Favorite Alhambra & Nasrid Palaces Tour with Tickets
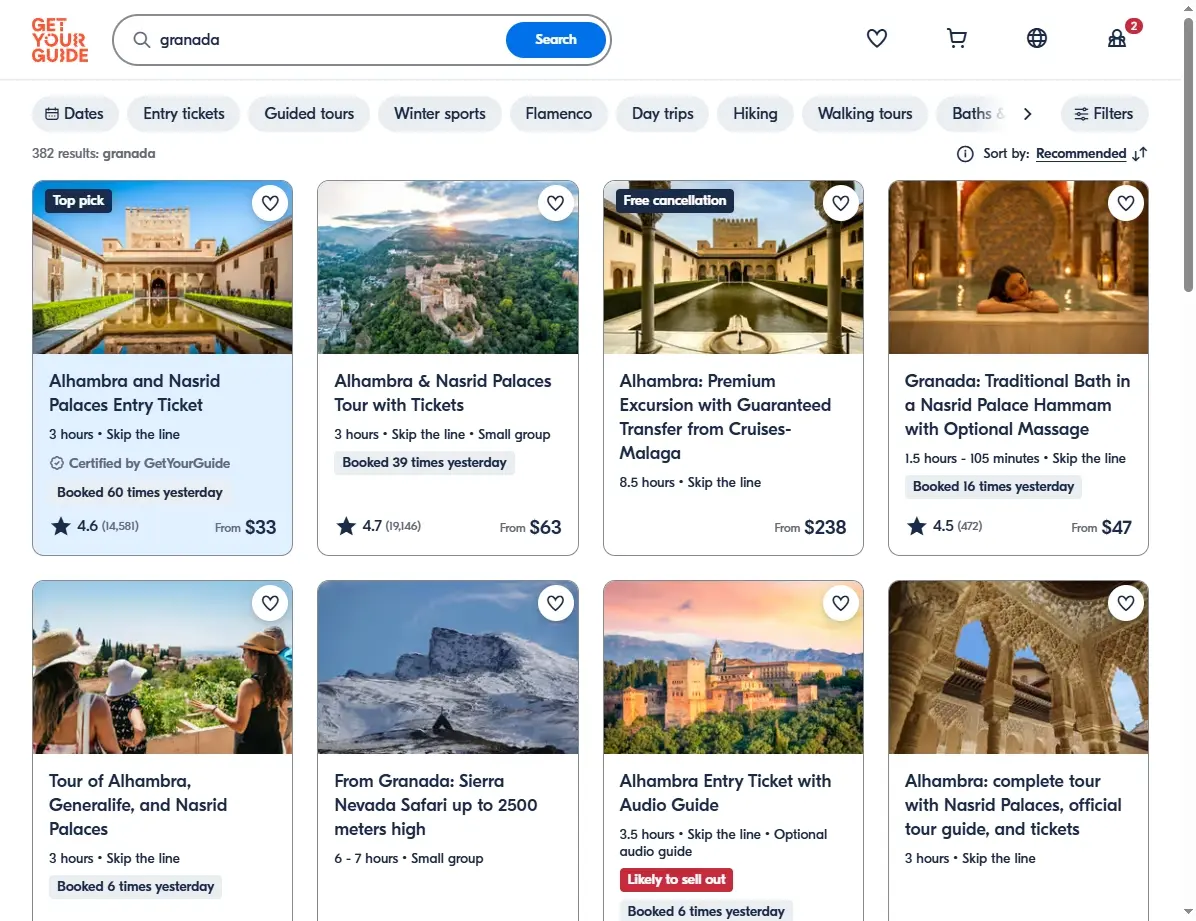 click(555, 203)
